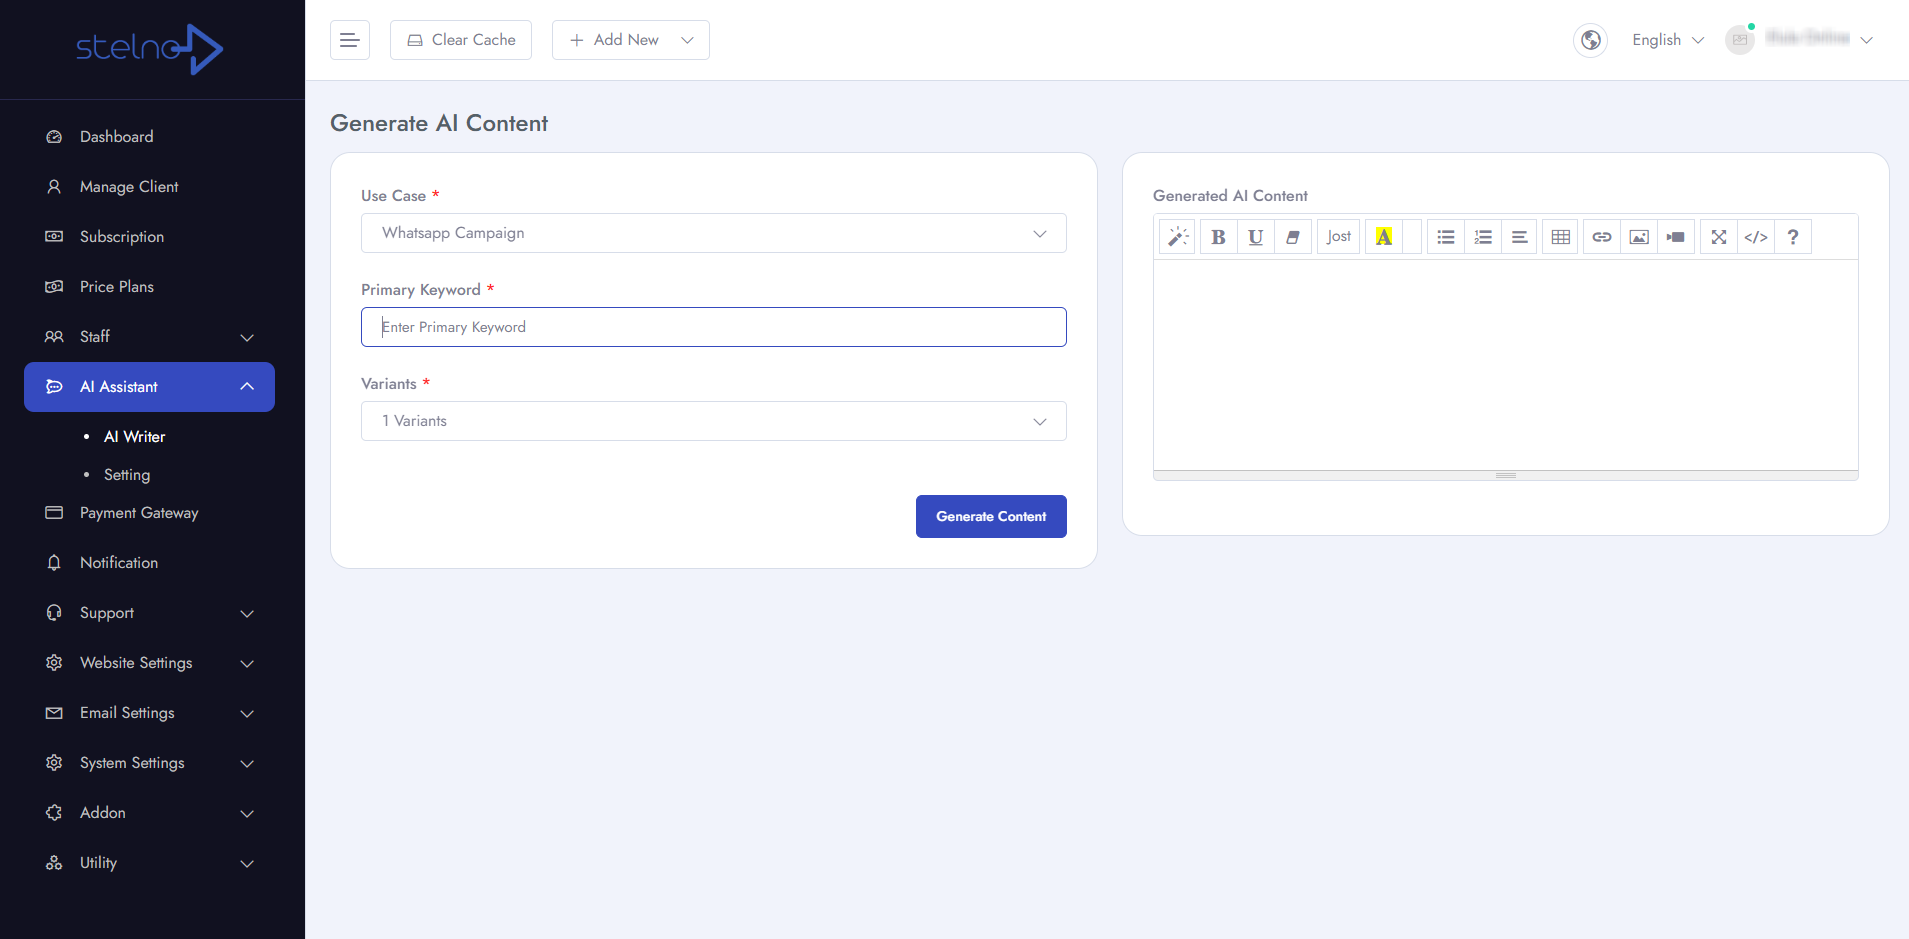The height and width of the screenshot is (939, 1909).
Task: Toggle underline formatting in the editor
Action: (1255, 237)
